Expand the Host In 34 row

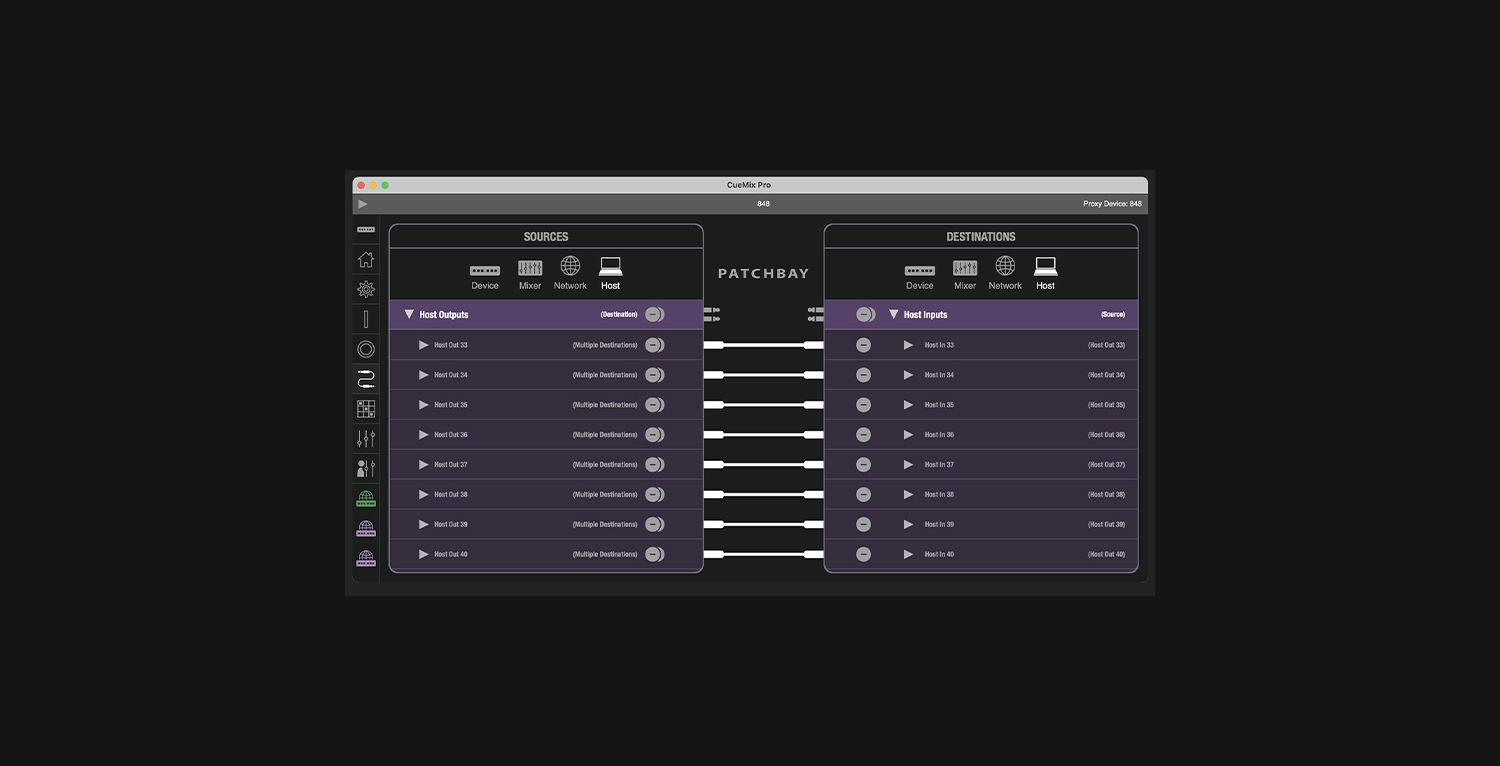click(909, 375)
